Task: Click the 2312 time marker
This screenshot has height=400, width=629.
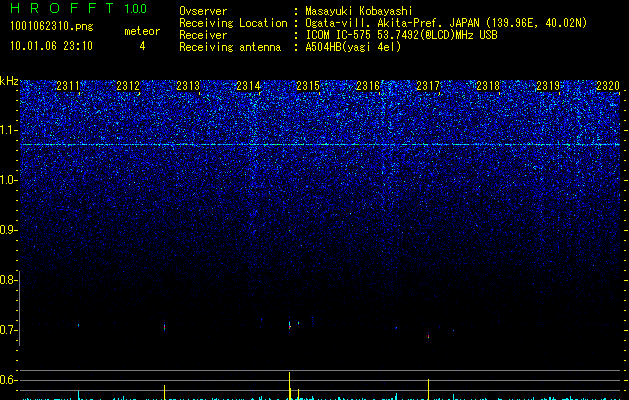Action: pyautogui.click(x=128, y=85)
